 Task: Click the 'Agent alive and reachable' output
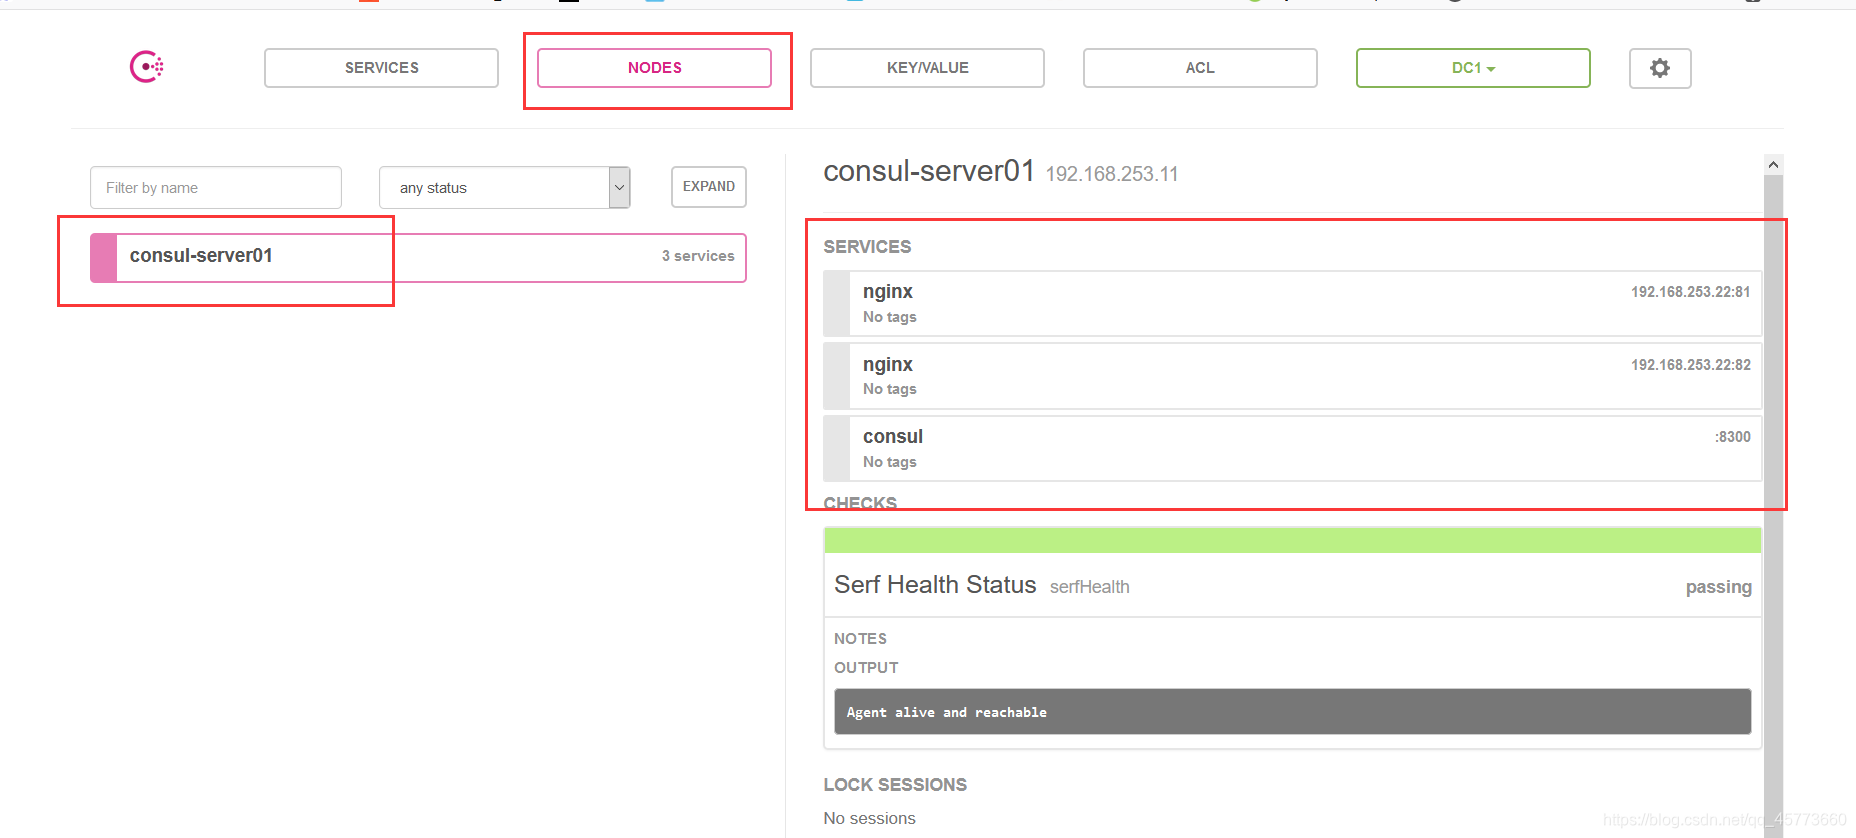(x=1292, y=711)
